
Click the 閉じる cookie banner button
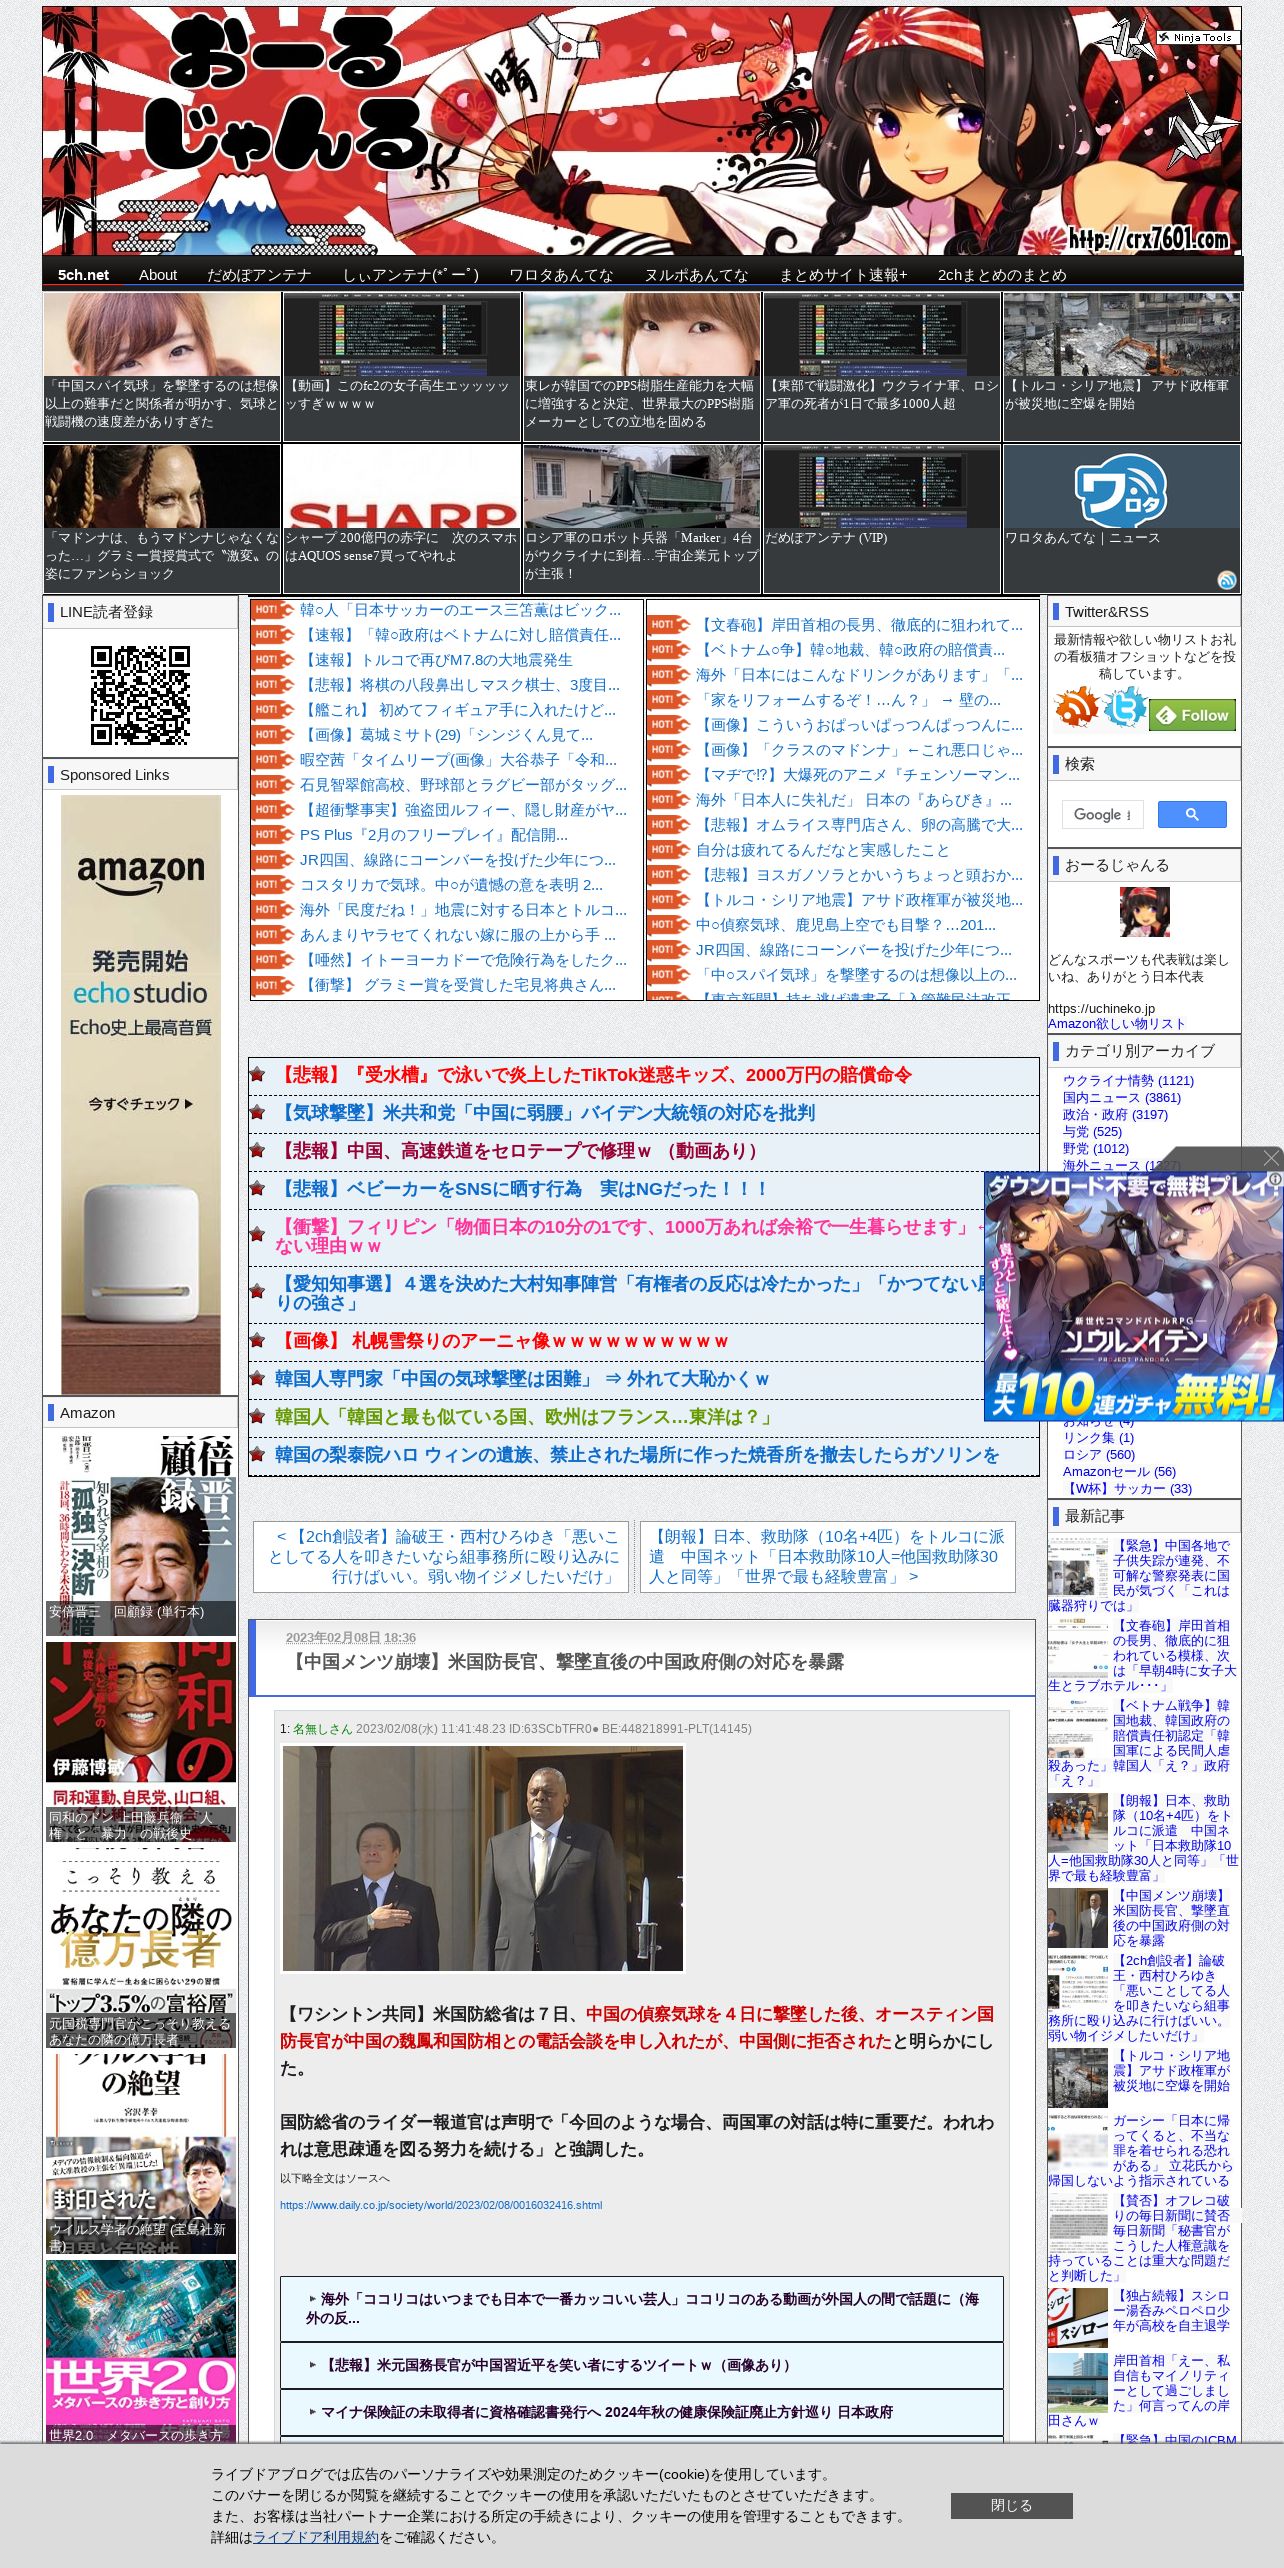pyautogui.click(x=1011, y=2505)
